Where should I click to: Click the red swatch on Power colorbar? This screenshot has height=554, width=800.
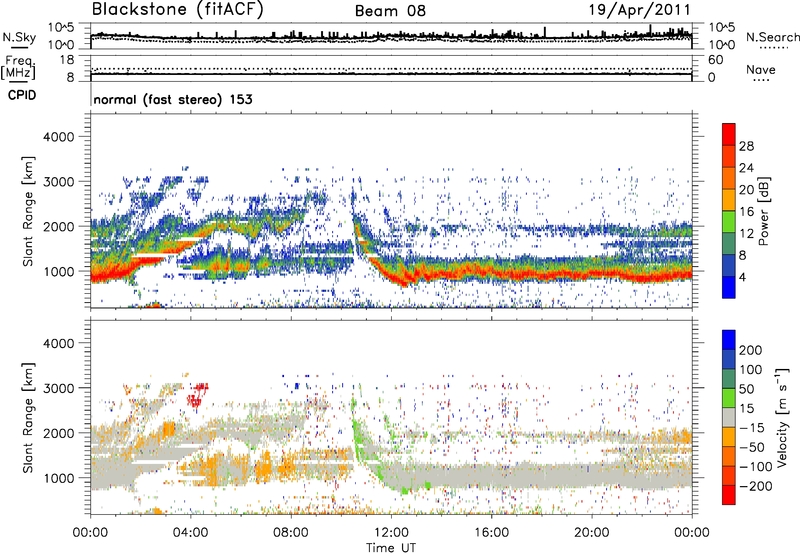coord(729,135)
